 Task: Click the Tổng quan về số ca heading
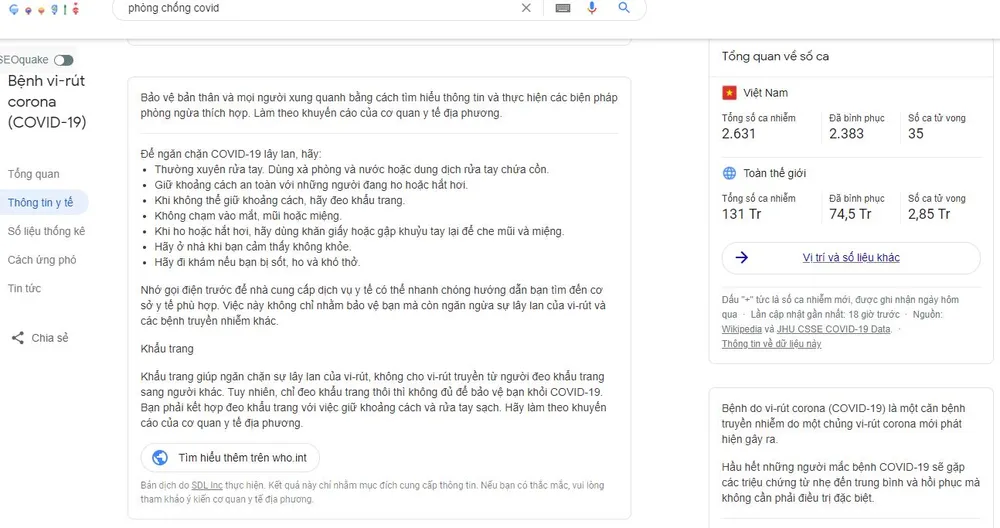(x=775, y=56)
